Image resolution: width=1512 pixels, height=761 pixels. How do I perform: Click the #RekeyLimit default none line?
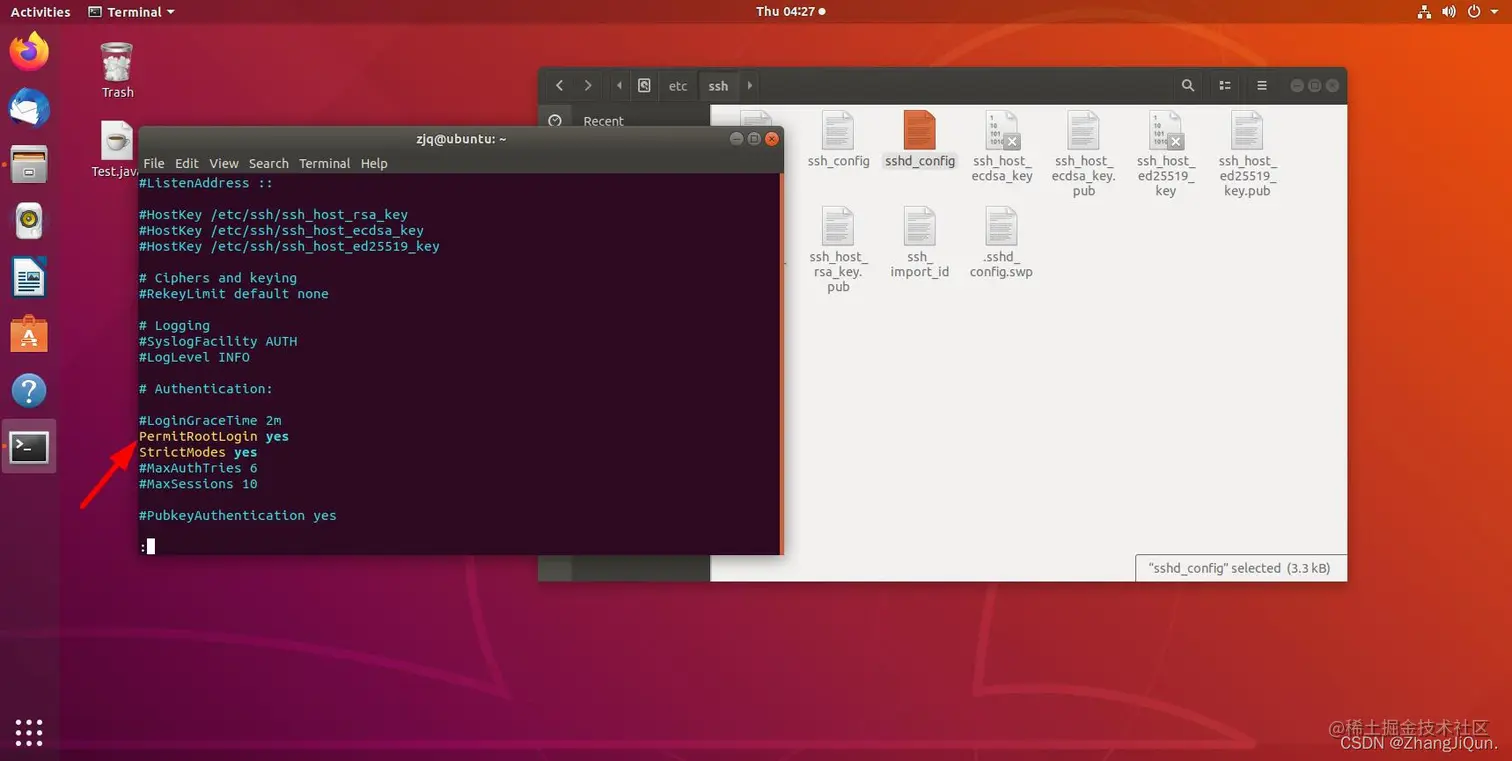click(234, 294)
